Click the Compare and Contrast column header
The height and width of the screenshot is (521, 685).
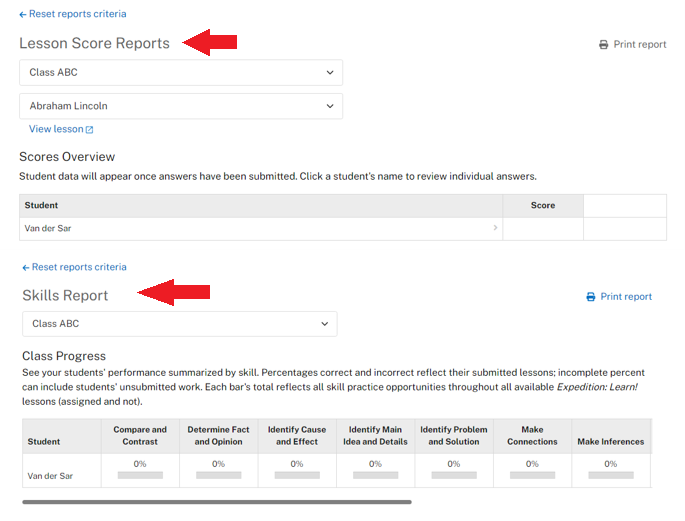point(140,435)
